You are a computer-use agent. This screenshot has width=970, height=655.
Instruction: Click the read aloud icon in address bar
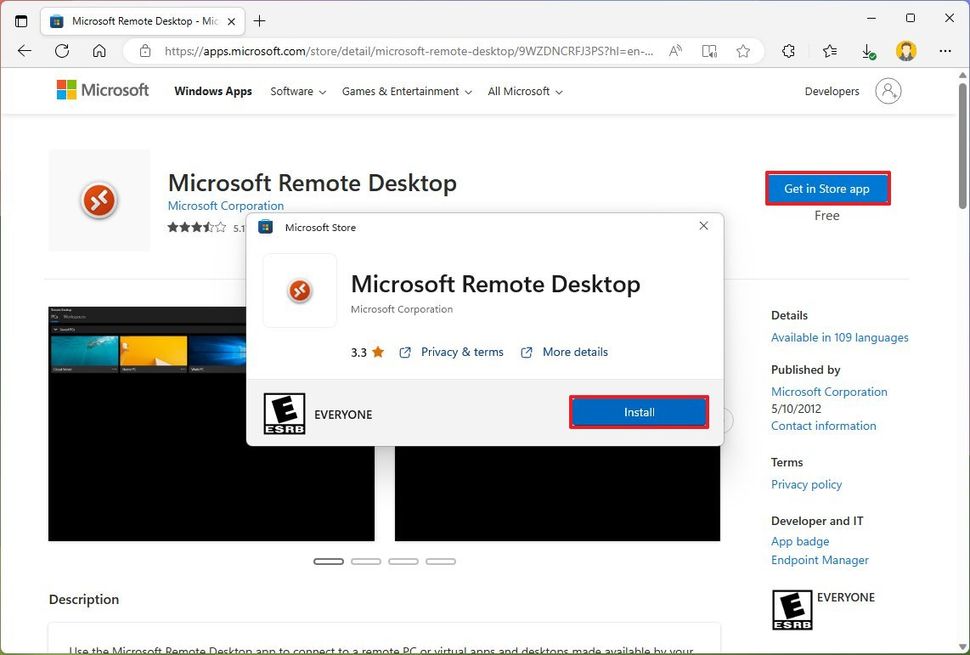[x=676, y=50]
